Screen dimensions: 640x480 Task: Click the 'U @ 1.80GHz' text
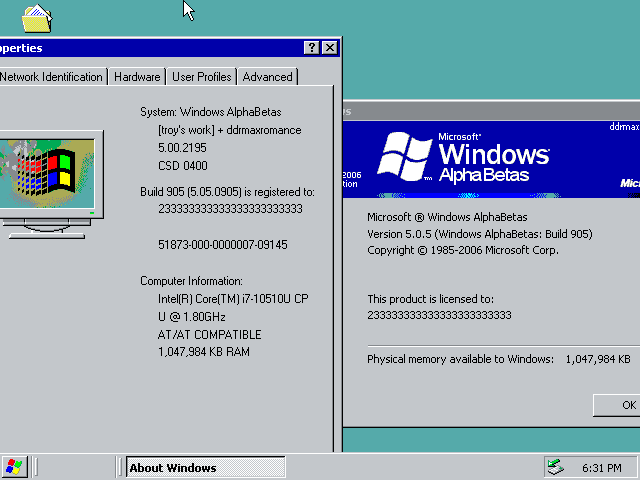(191, 317)
